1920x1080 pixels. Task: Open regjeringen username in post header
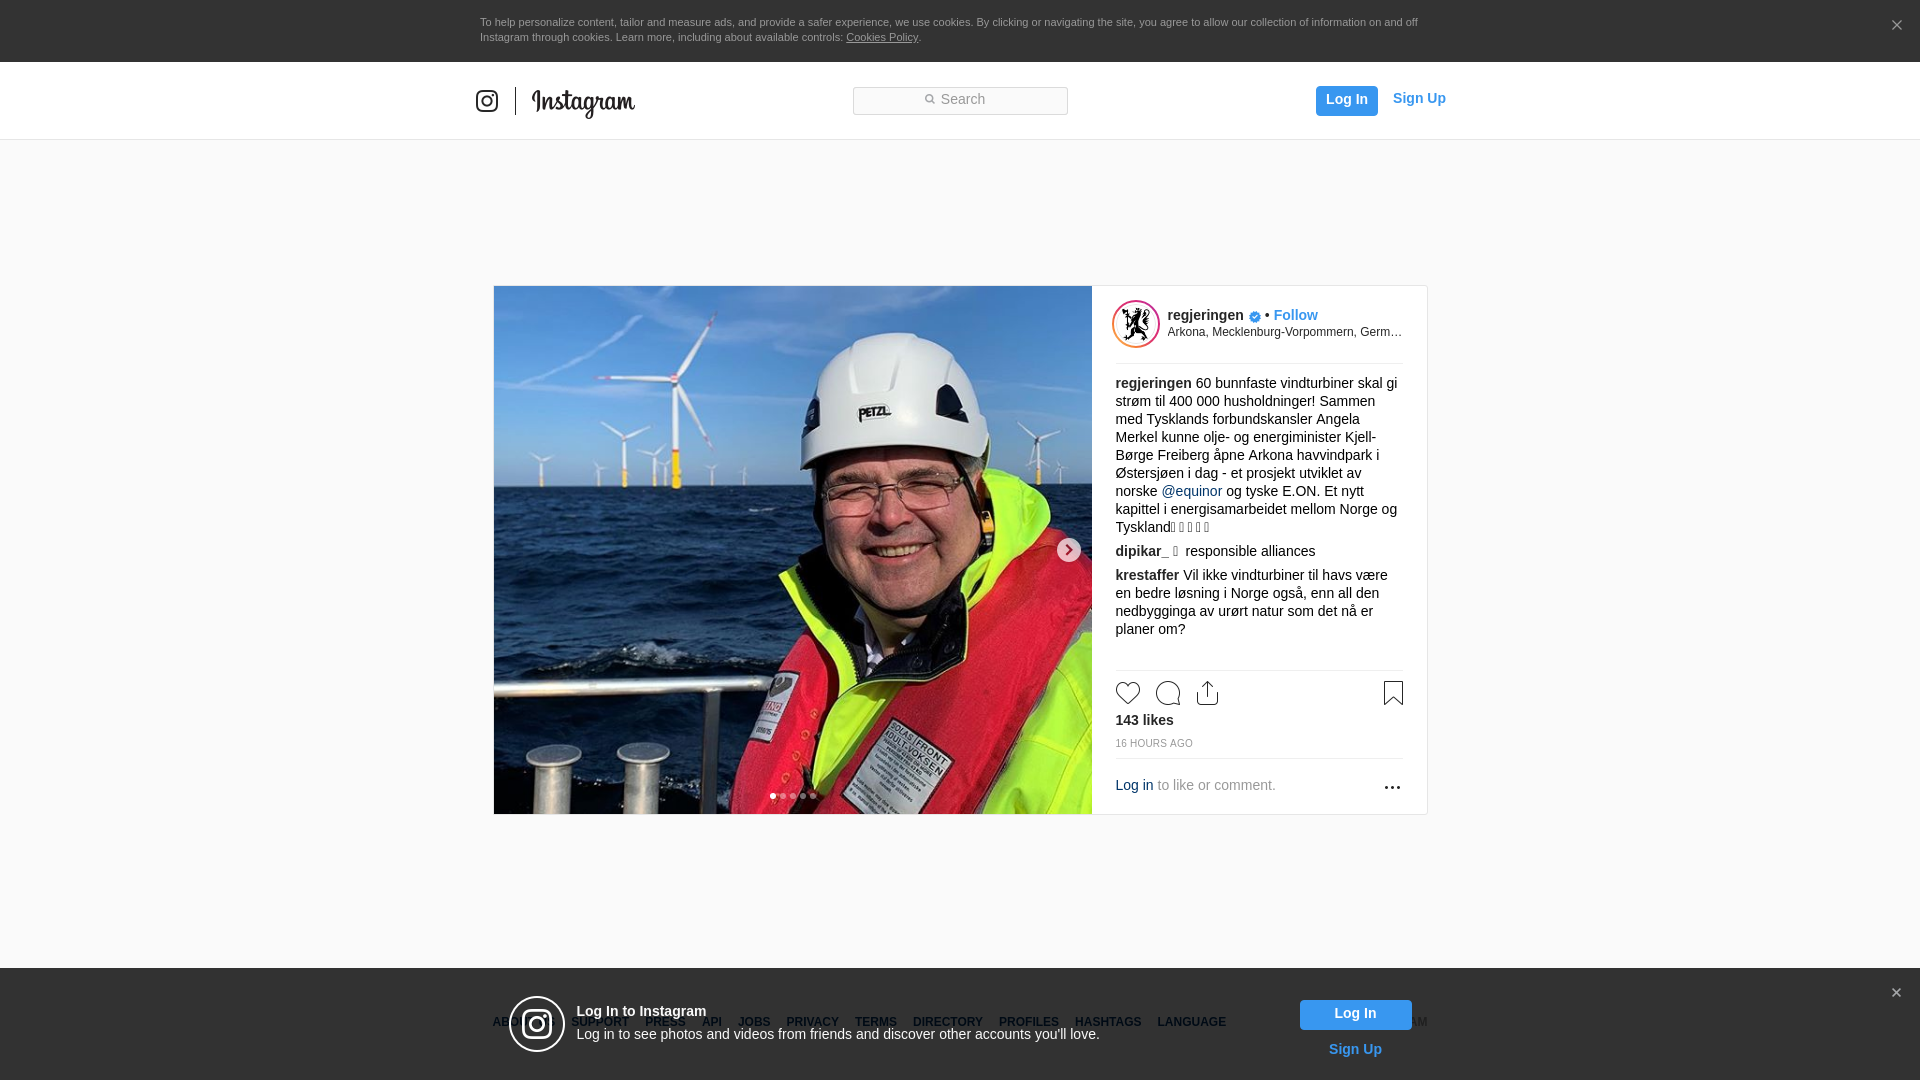1205,315
